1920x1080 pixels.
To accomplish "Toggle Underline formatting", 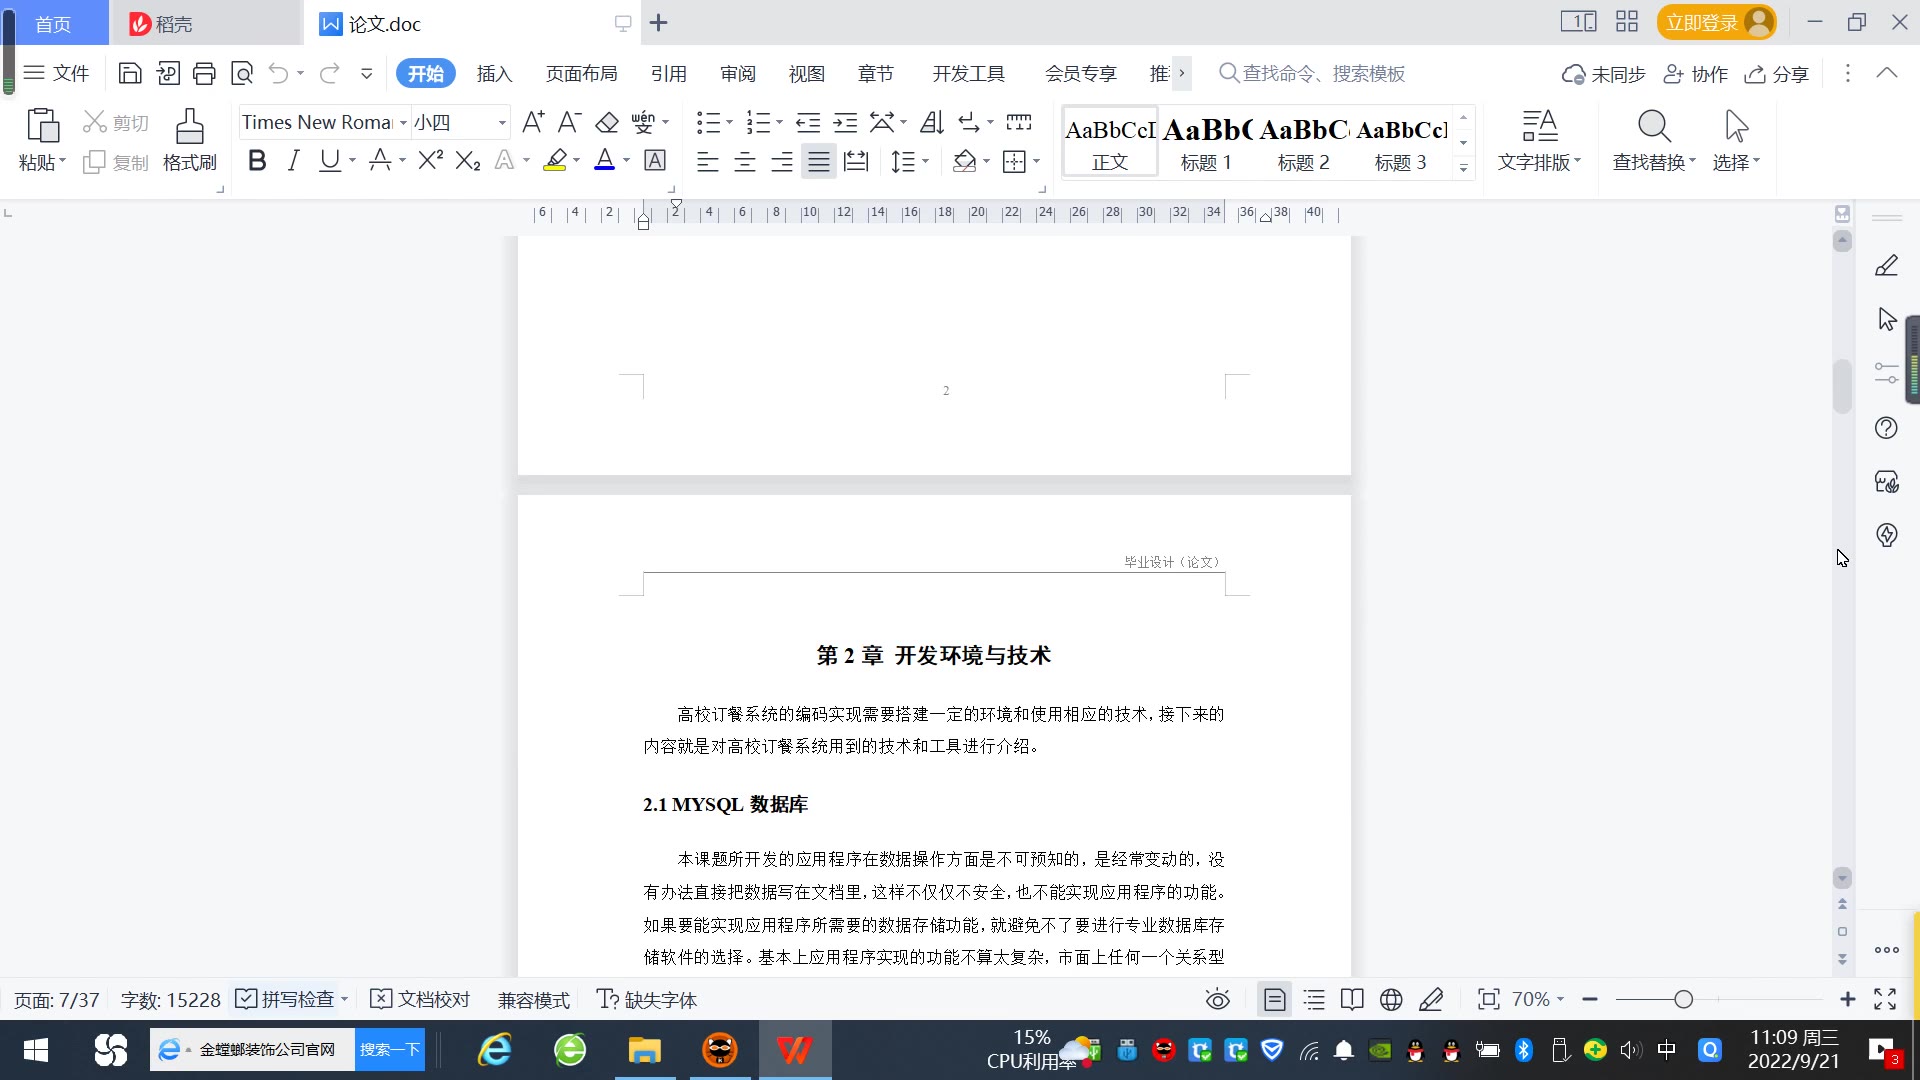I will (x=330, y=160).
